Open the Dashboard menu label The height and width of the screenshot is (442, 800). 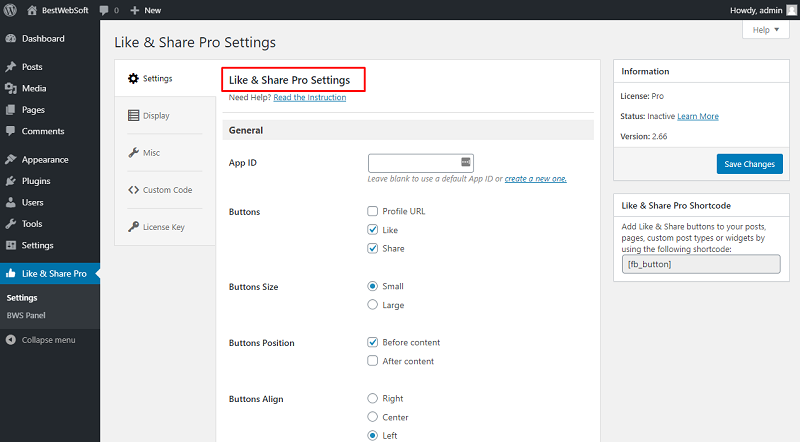[x=43, y=39]
